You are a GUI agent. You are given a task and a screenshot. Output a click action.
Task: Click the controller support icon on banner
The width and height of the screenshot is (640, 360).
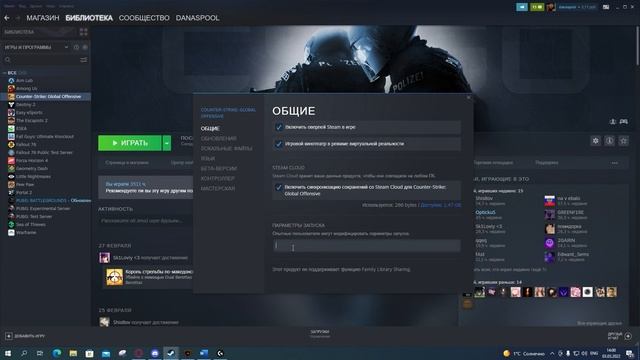pyautogui.click(x=624, y=122)
